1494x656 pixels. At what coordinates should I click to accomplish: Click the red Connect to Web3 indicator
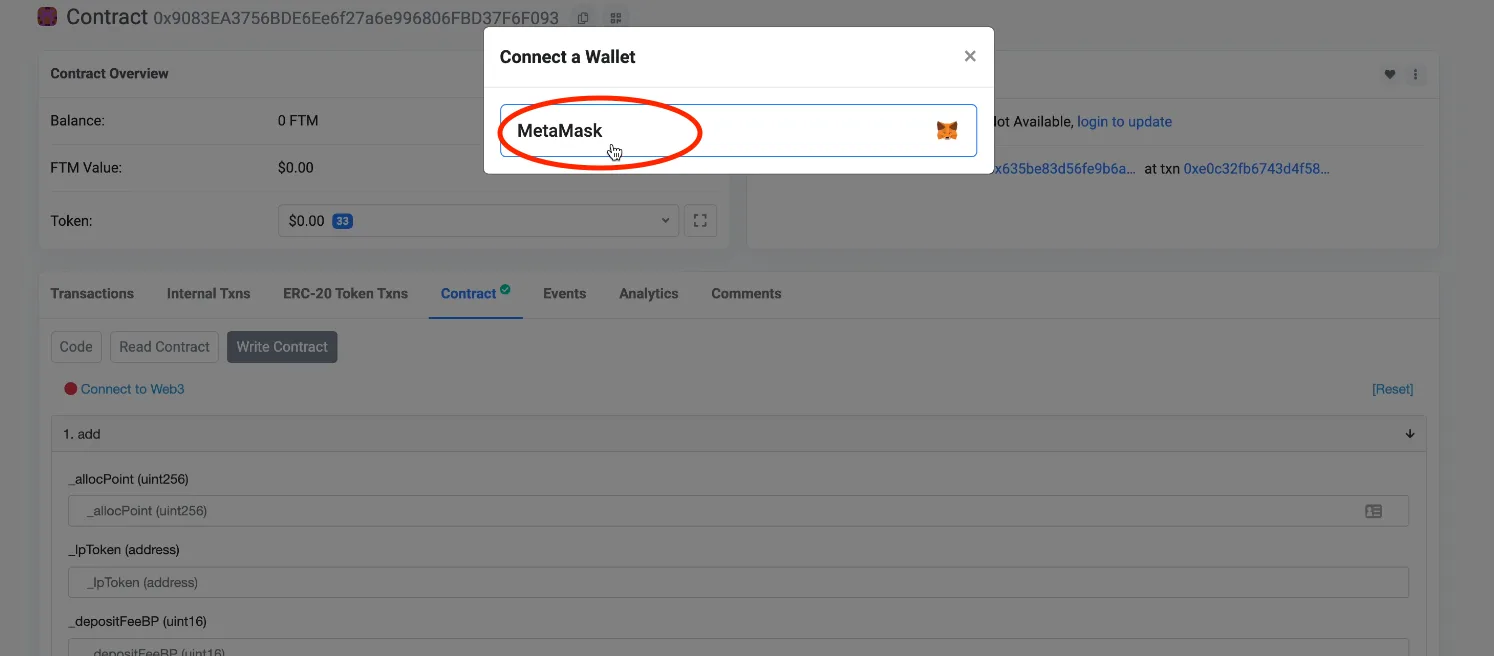(x=71, y=389)
